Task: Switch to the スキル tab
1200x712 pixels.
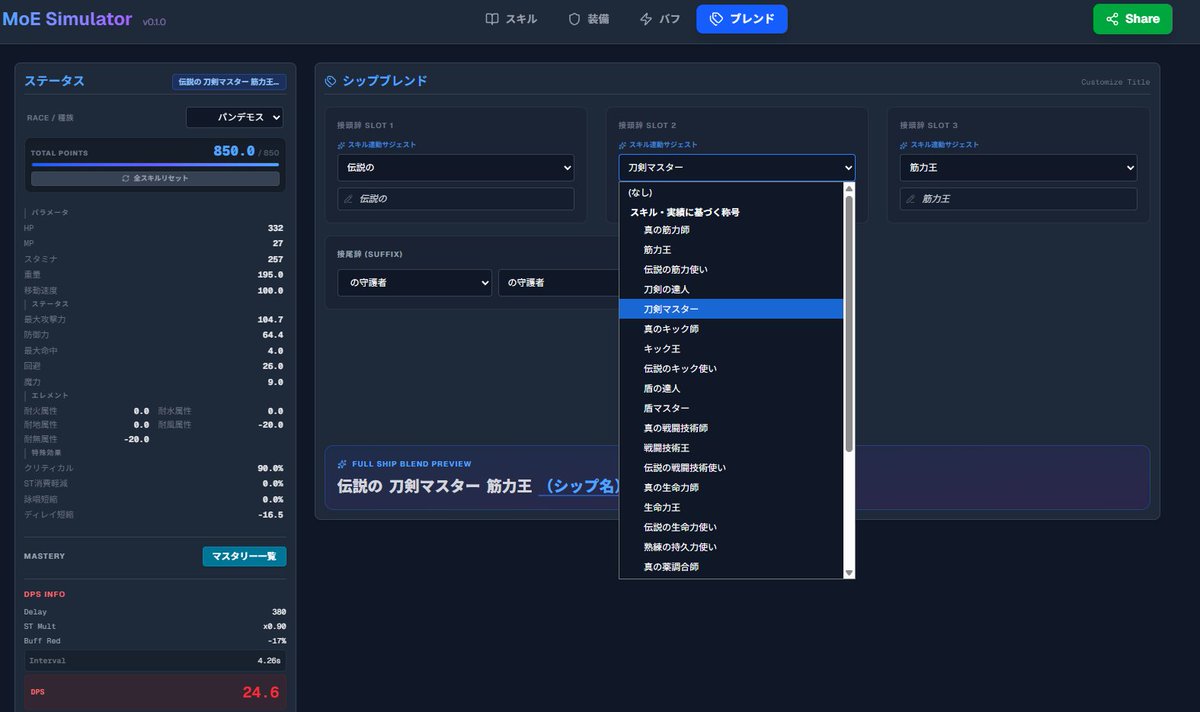Action: (511, 19)
